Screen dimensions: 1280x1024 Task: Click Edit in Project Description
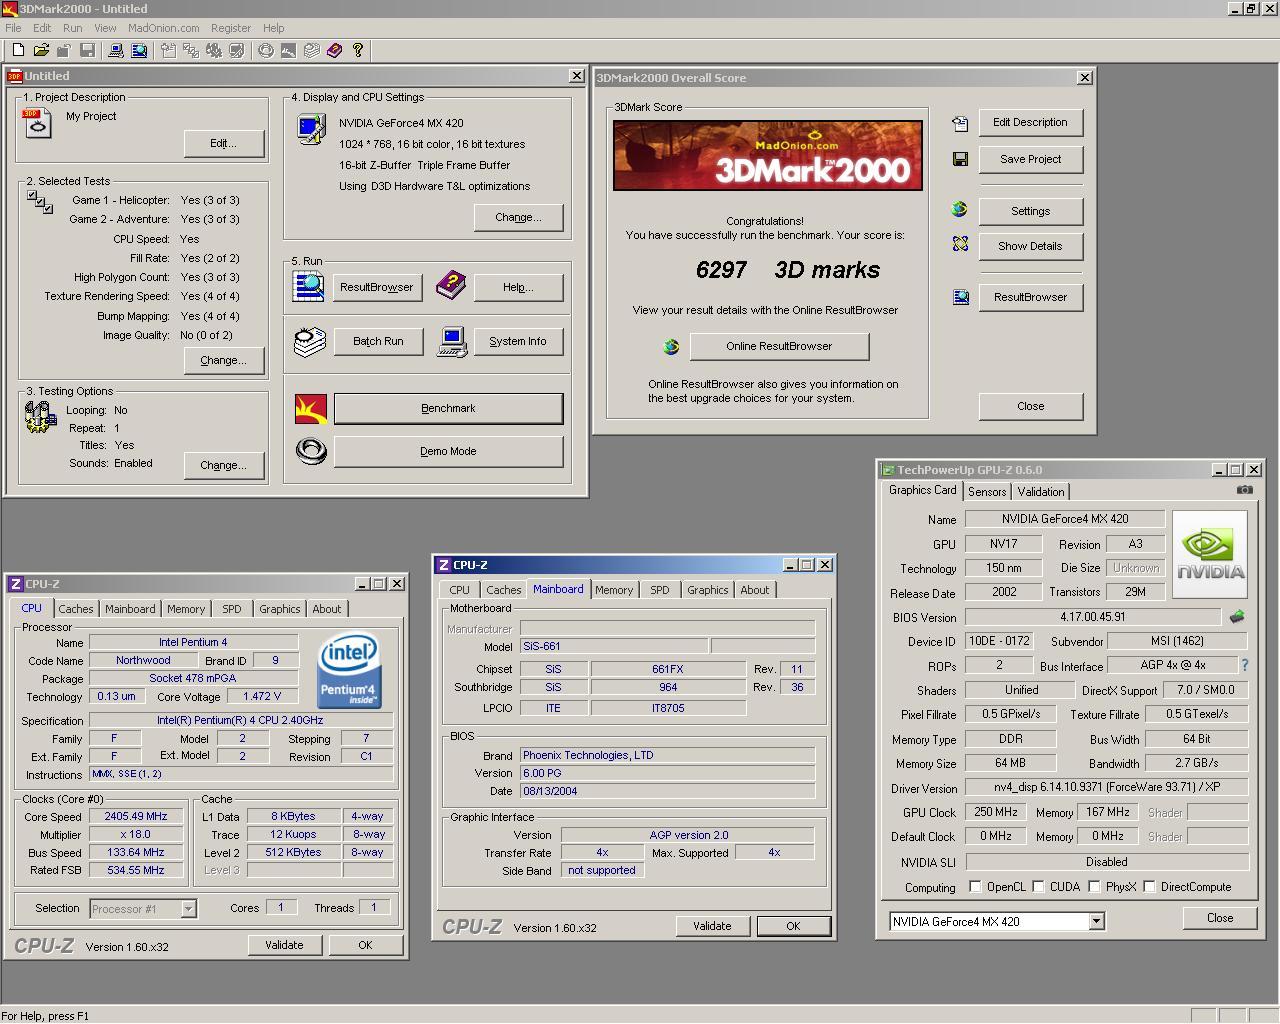coord(224,143)
